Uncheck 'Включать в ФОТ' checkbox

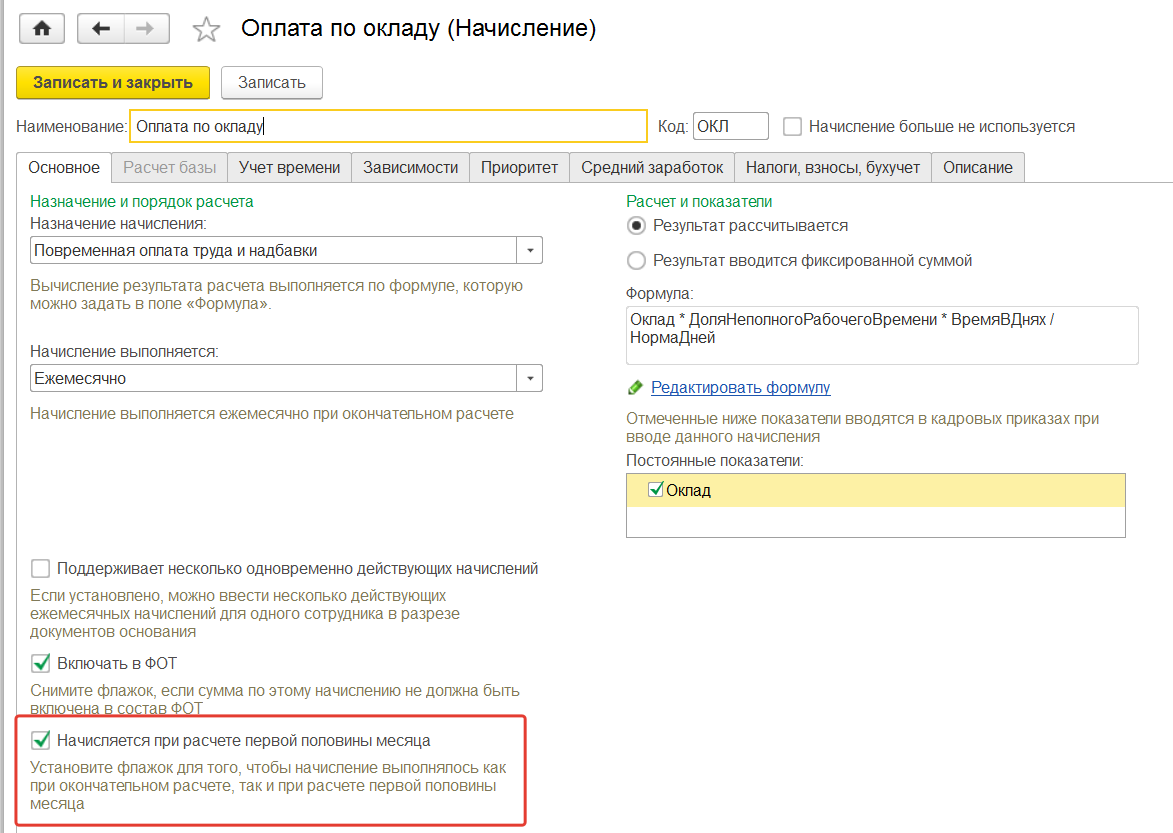(40, 663)
